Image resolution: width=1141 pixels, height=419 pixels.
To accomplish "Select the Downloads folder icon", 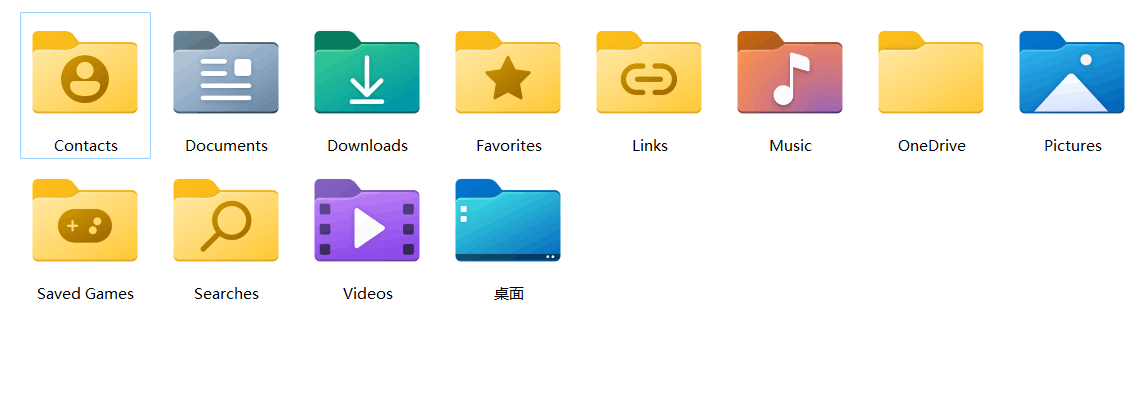I will (367, 72).
